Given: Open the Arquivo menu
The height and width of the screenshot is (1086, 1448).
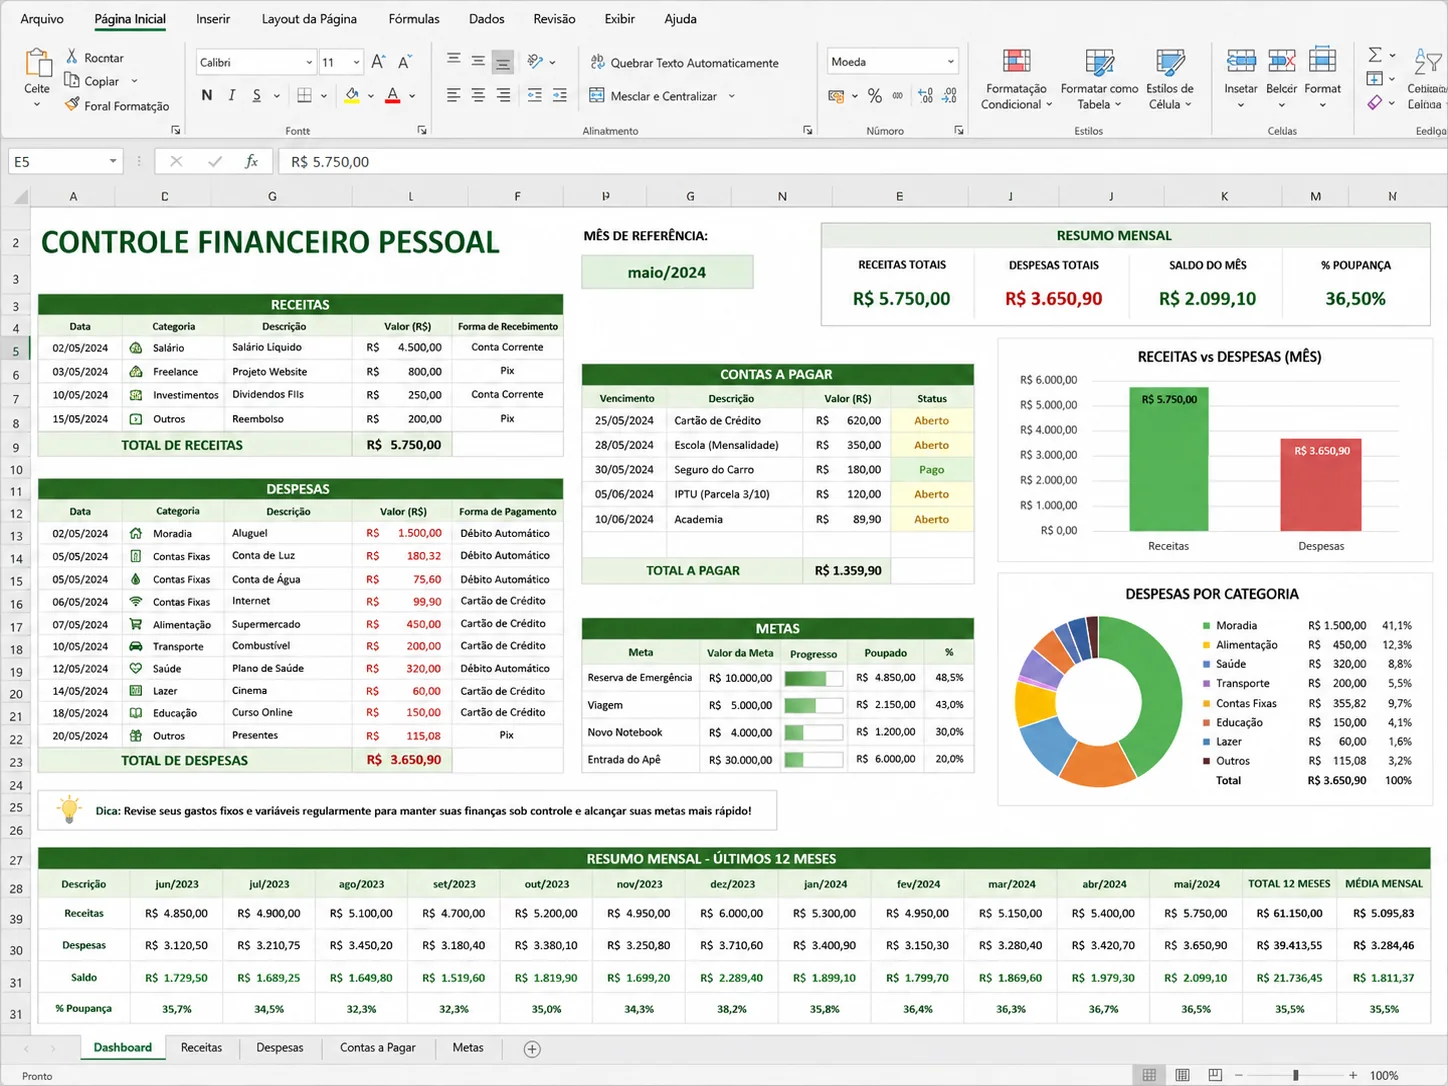Looking at the screenshot, I should [42, 19].
